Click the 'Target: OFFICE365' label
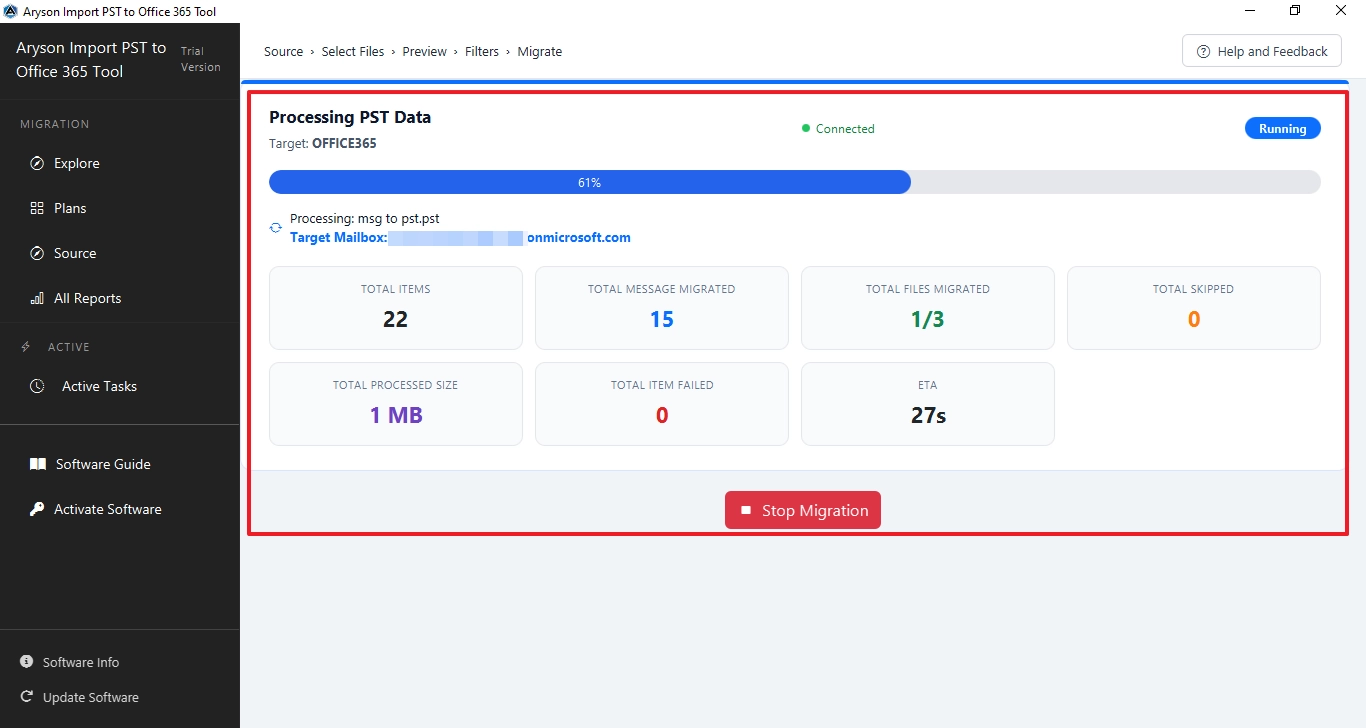 (x=323, y=143)
